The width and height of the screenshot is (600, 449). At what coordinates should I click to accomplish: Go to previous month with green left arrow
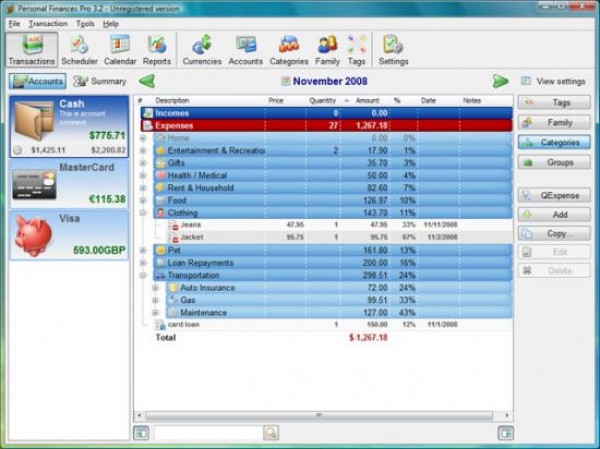click(147, 81)
